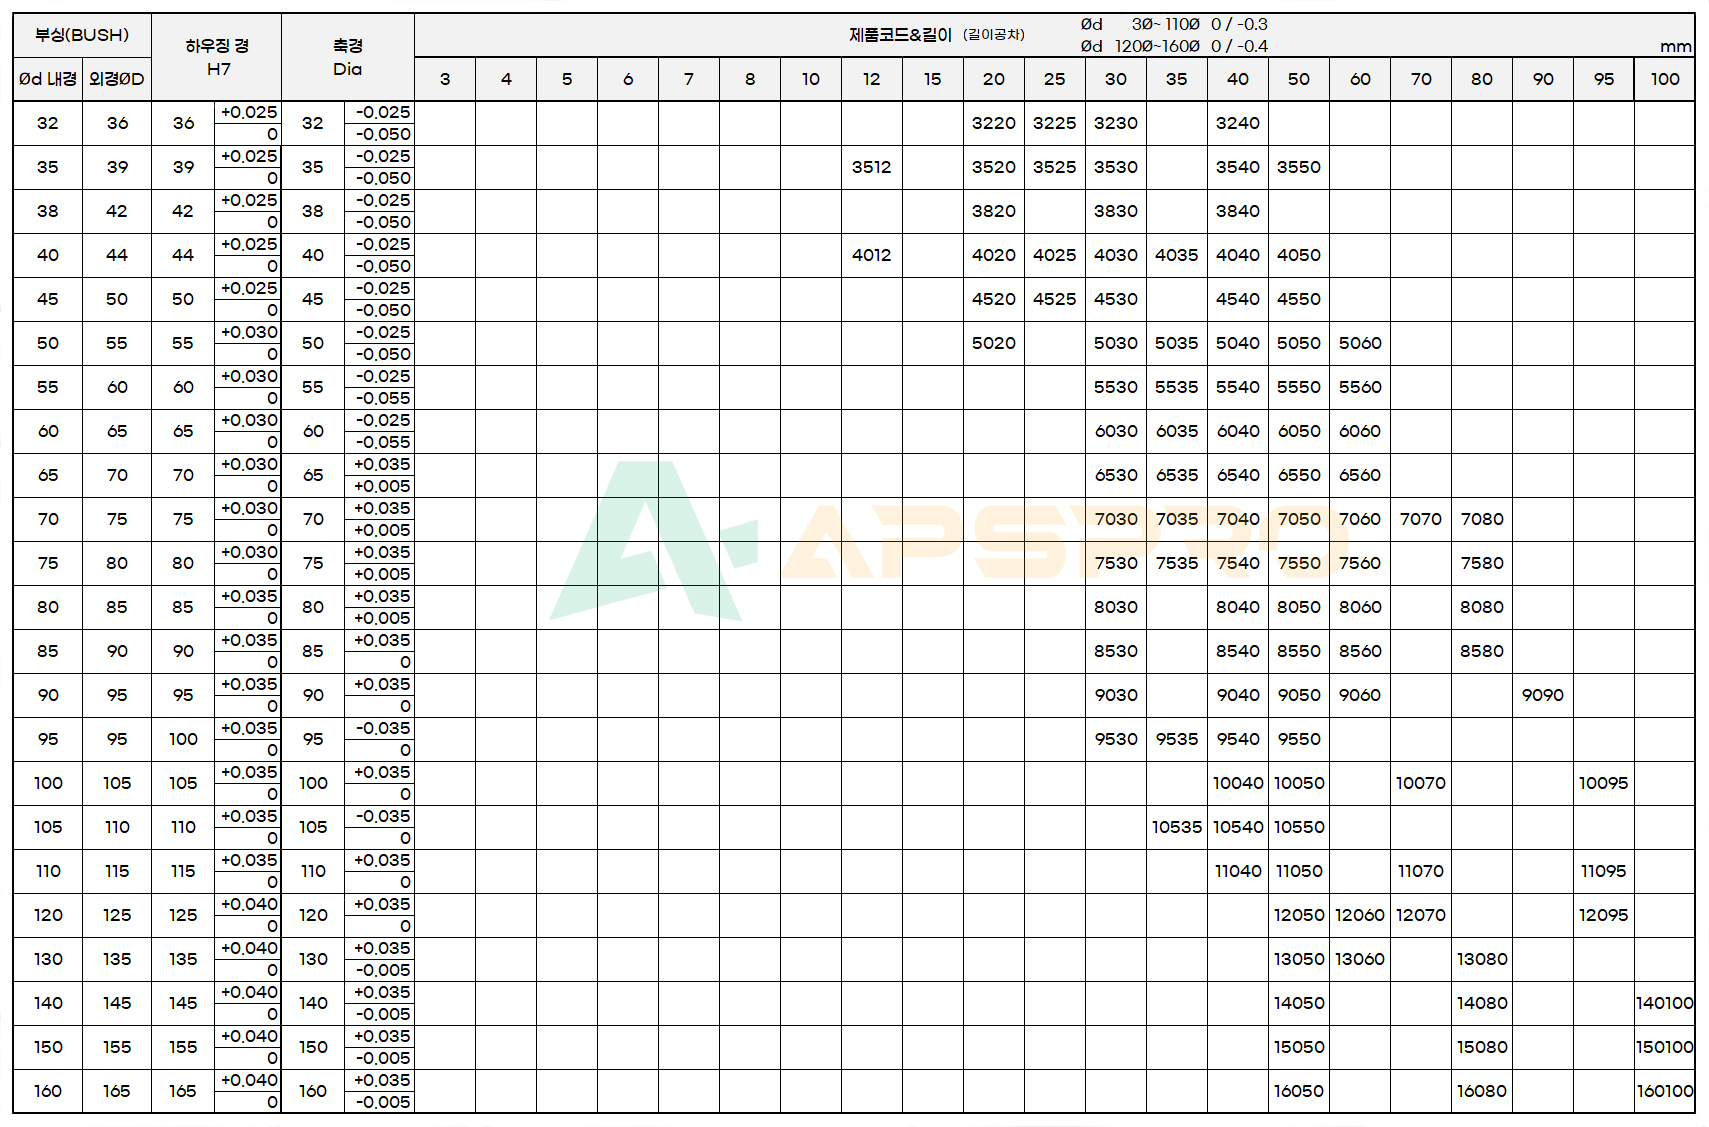Click product code 7070 cell
The width and height of the screenshot is (1709, 1127).
click(1420, 519)
